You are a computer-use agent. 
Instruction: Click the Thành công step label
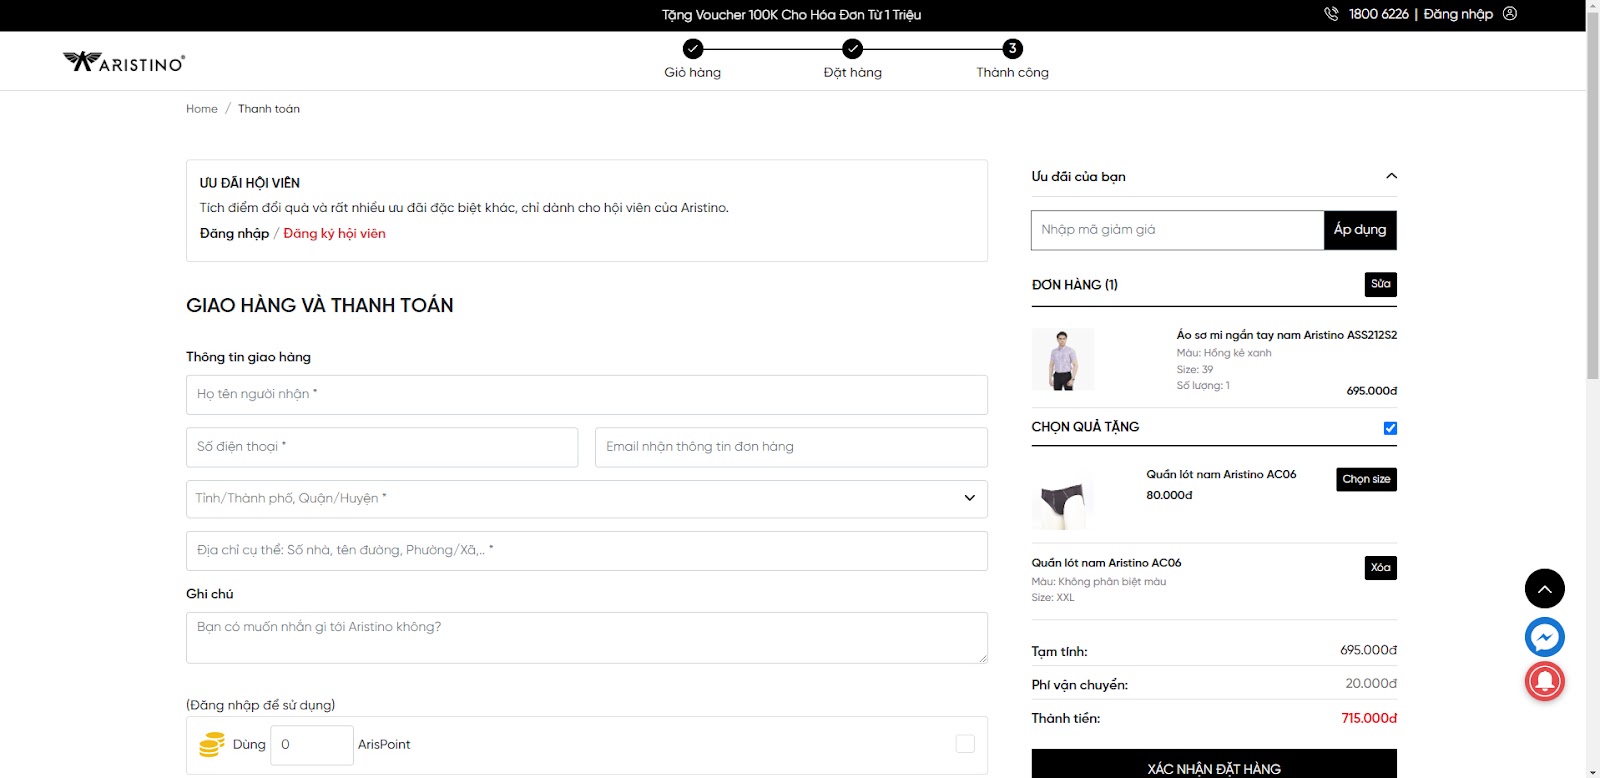tap(1013, 72)
